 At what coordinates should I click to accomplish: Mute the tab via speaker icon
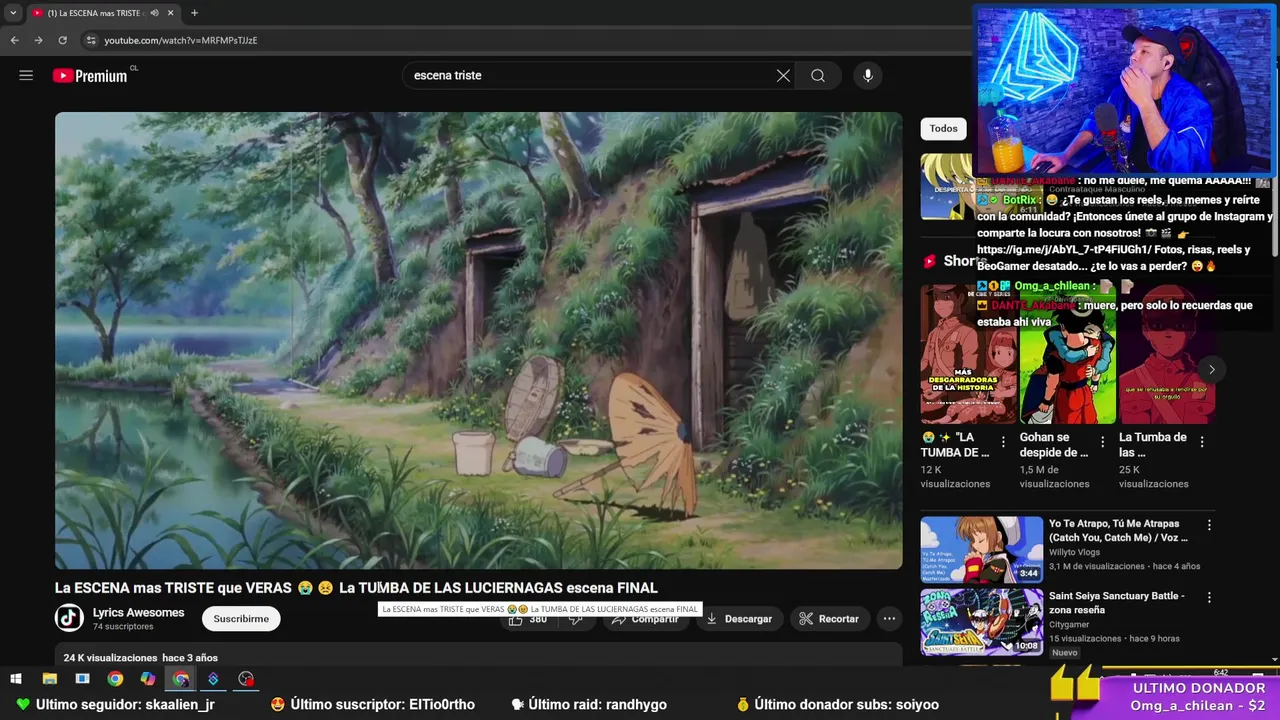[154, 13]
